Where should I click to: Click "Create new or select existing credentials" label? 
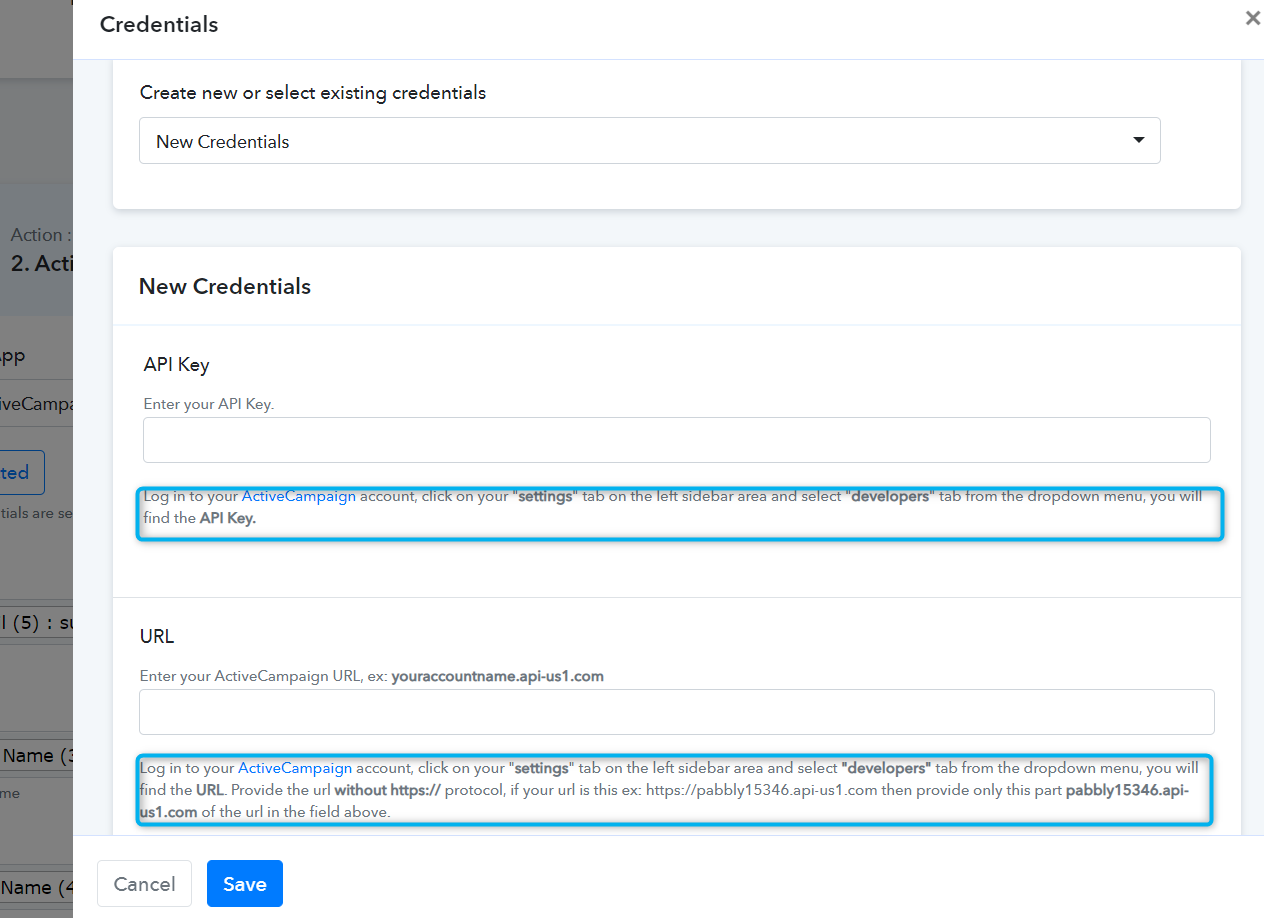313,92
